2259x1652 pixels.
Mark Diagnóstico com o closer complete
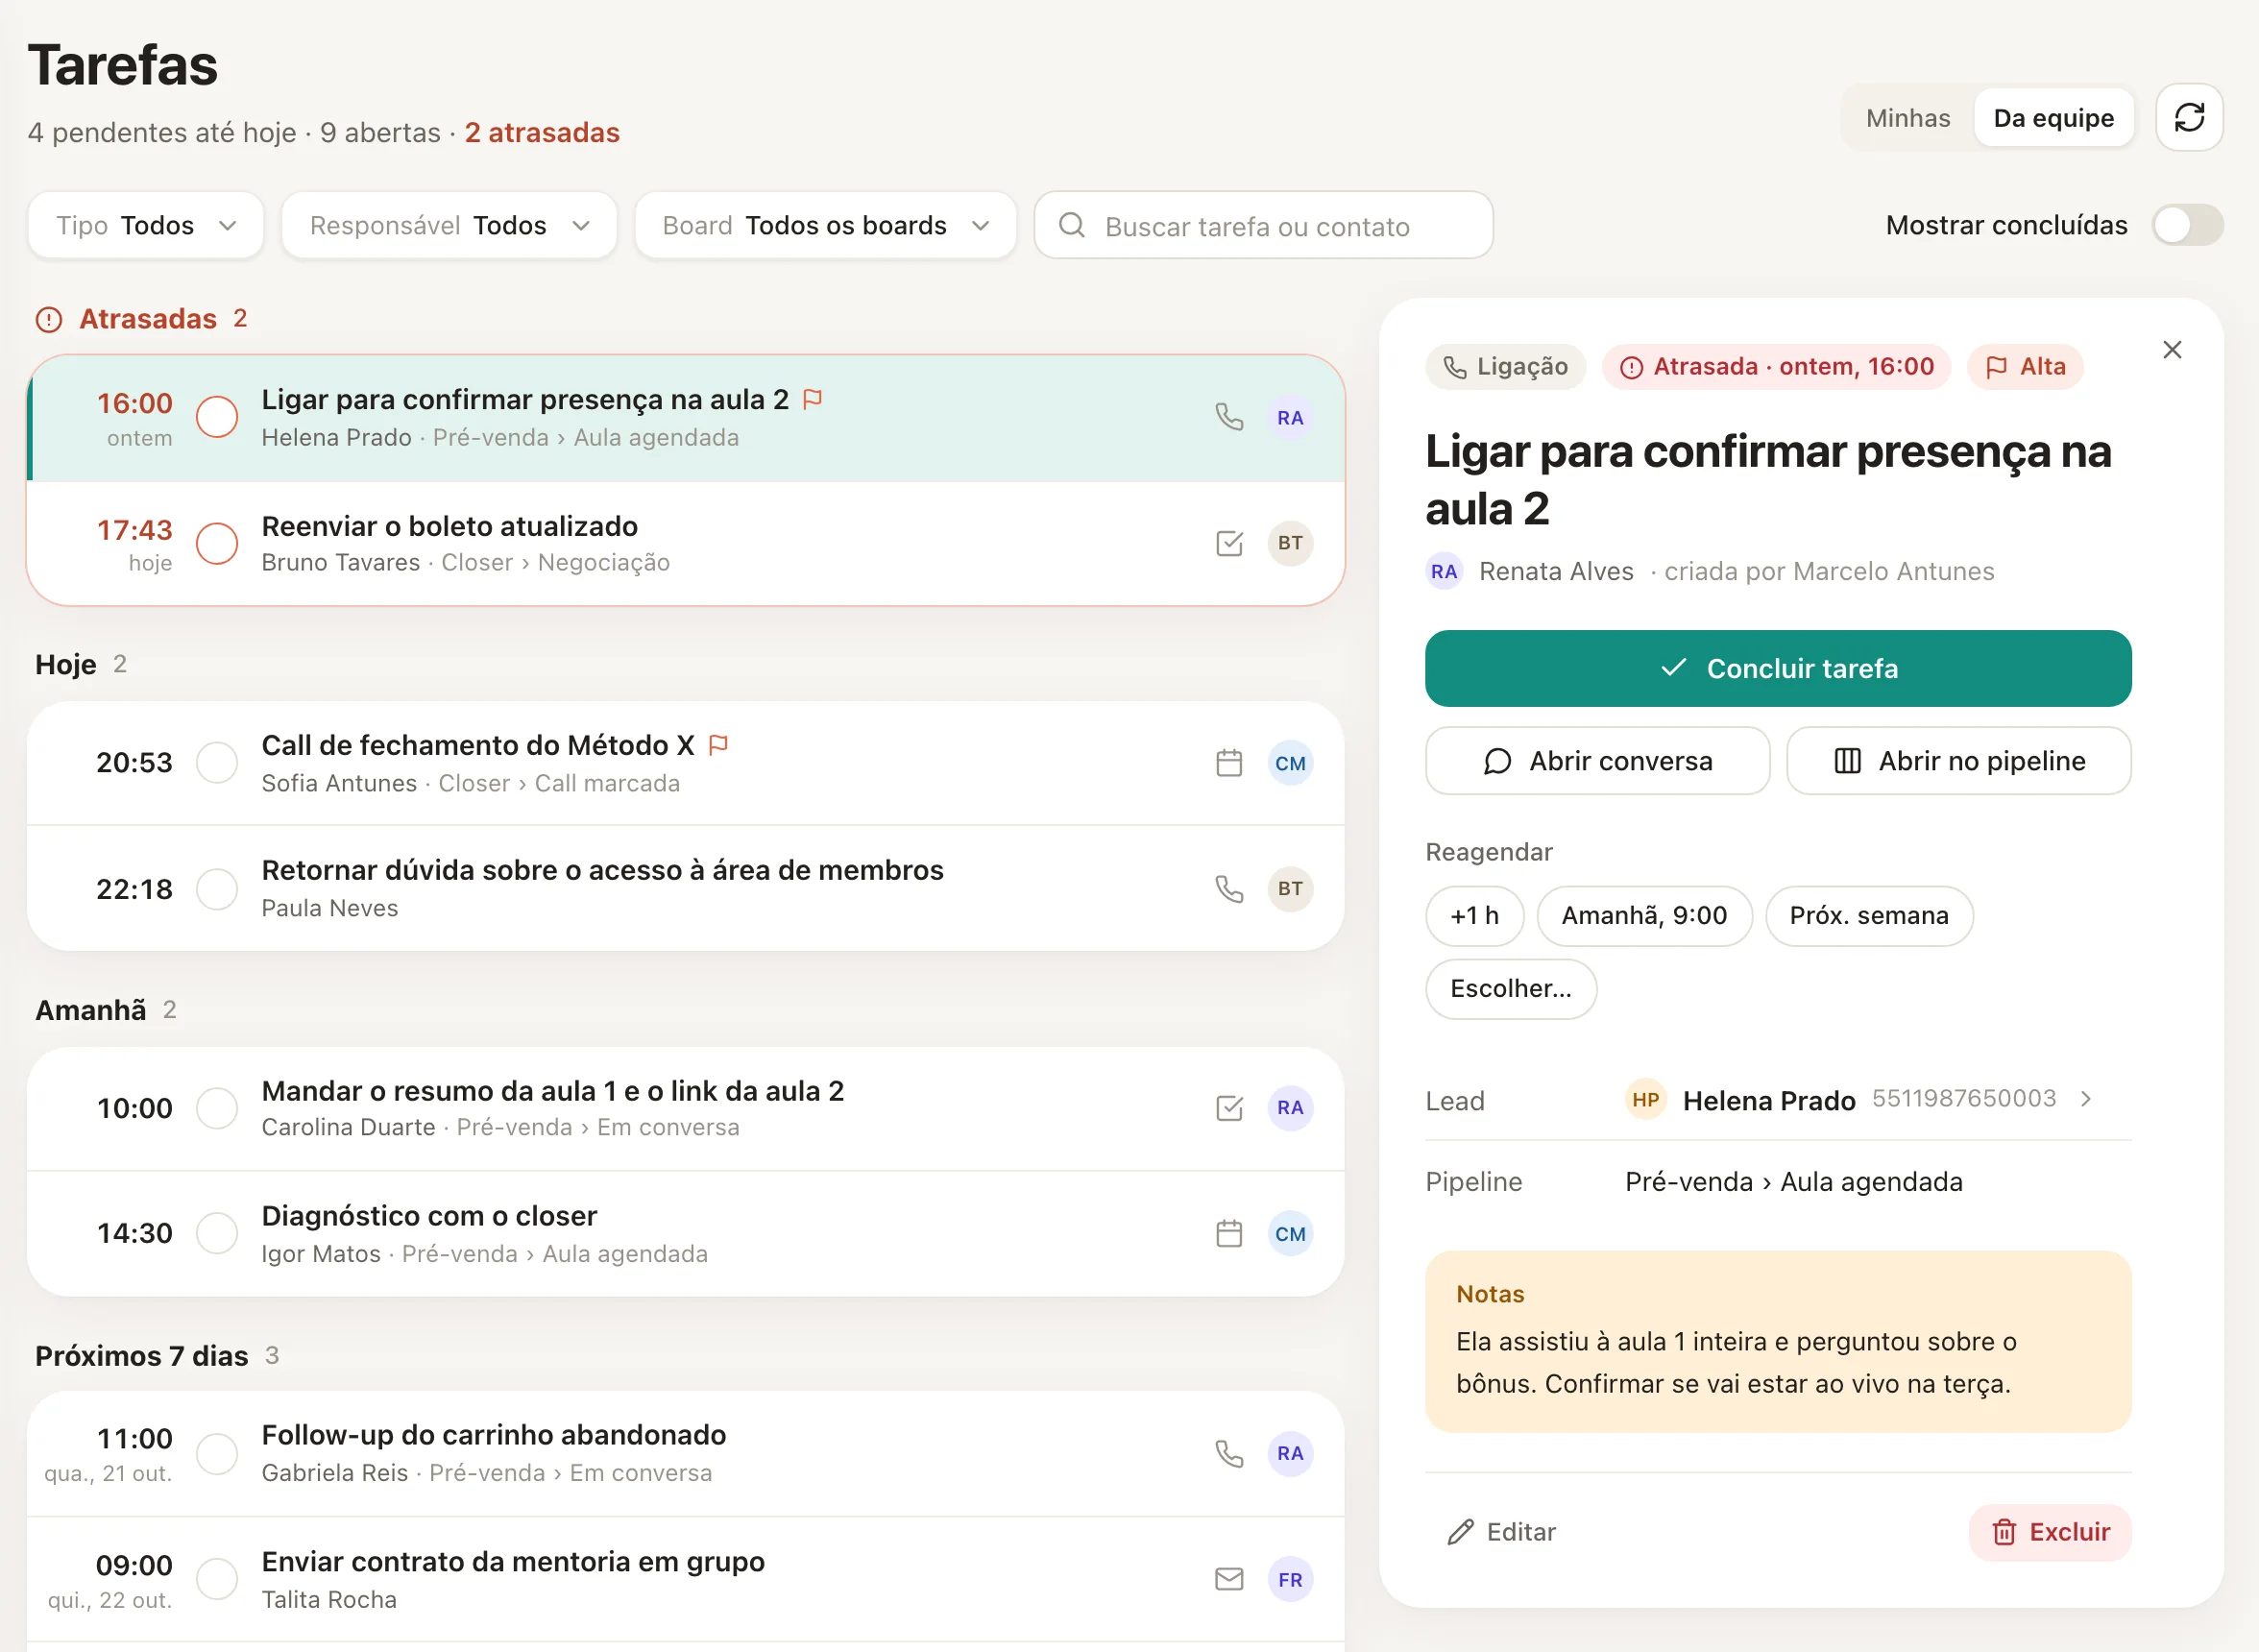(217, 1234)
